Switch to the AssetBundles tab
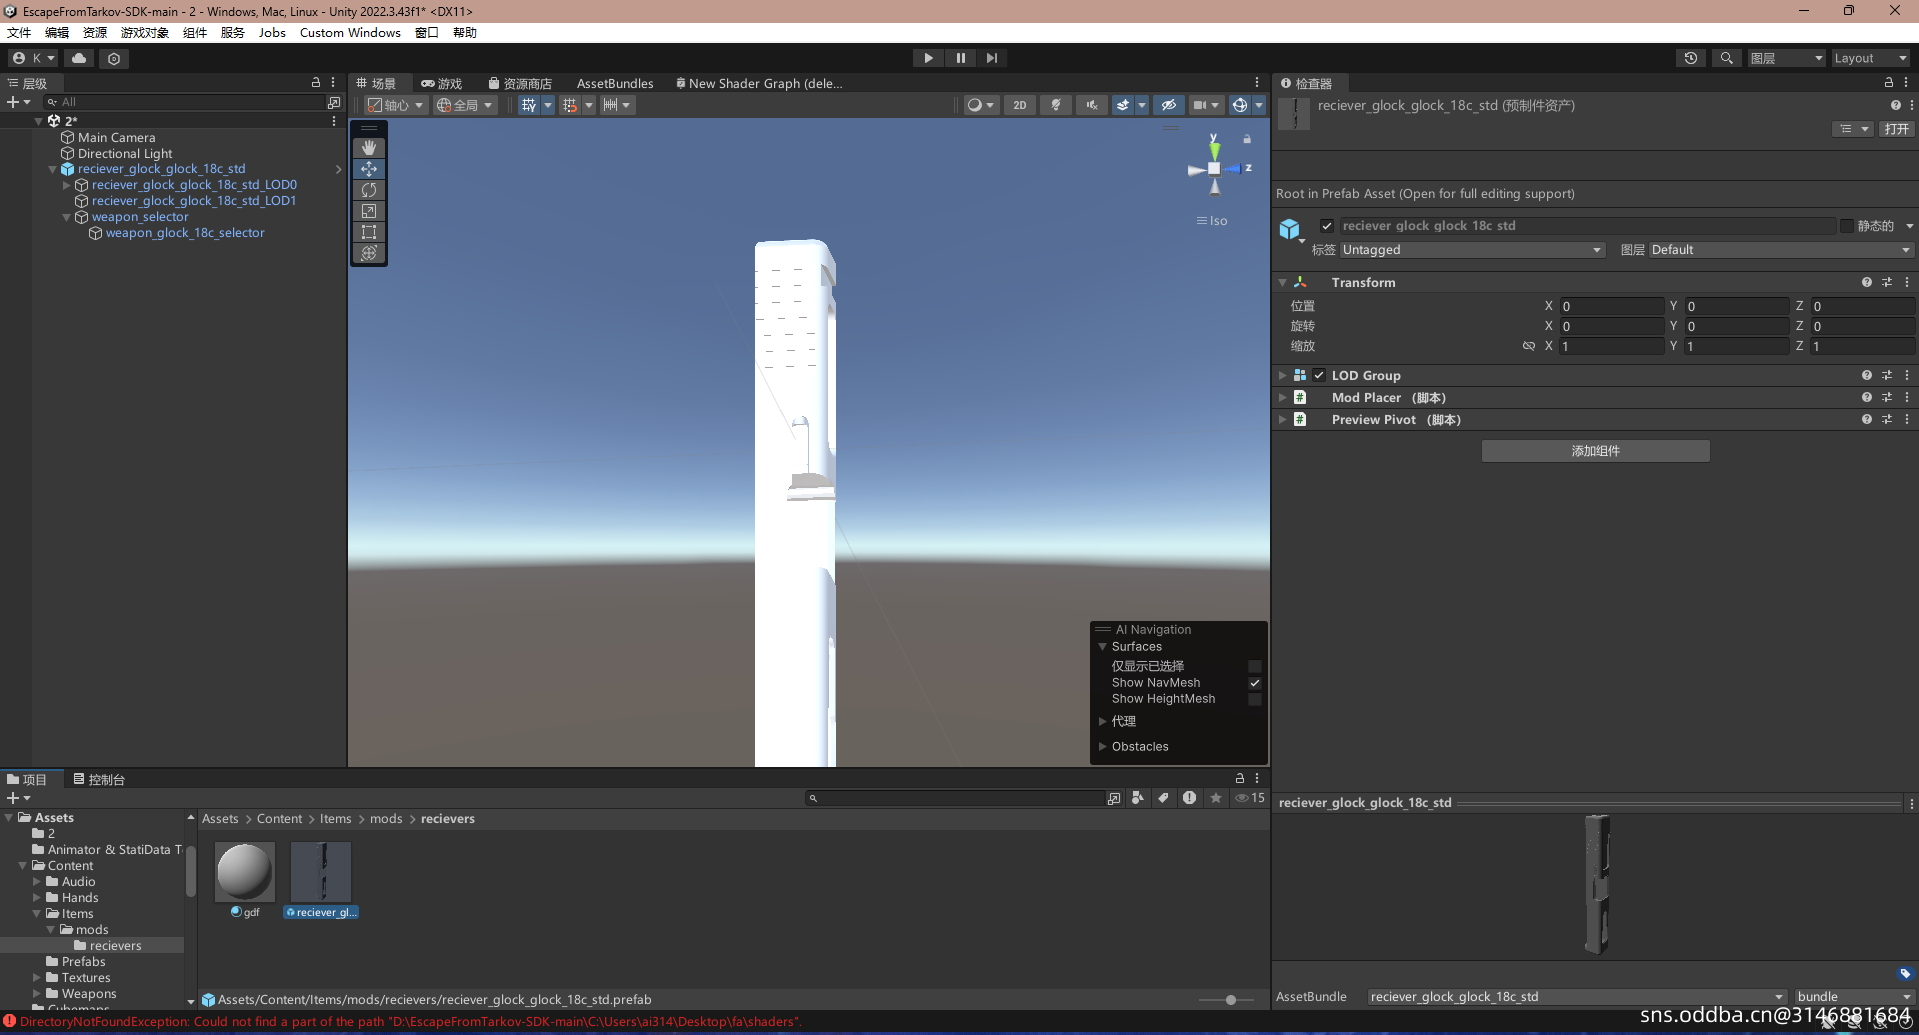Screen dimensions: 1919x1035 pyautogui.click(x=615, y=84)
